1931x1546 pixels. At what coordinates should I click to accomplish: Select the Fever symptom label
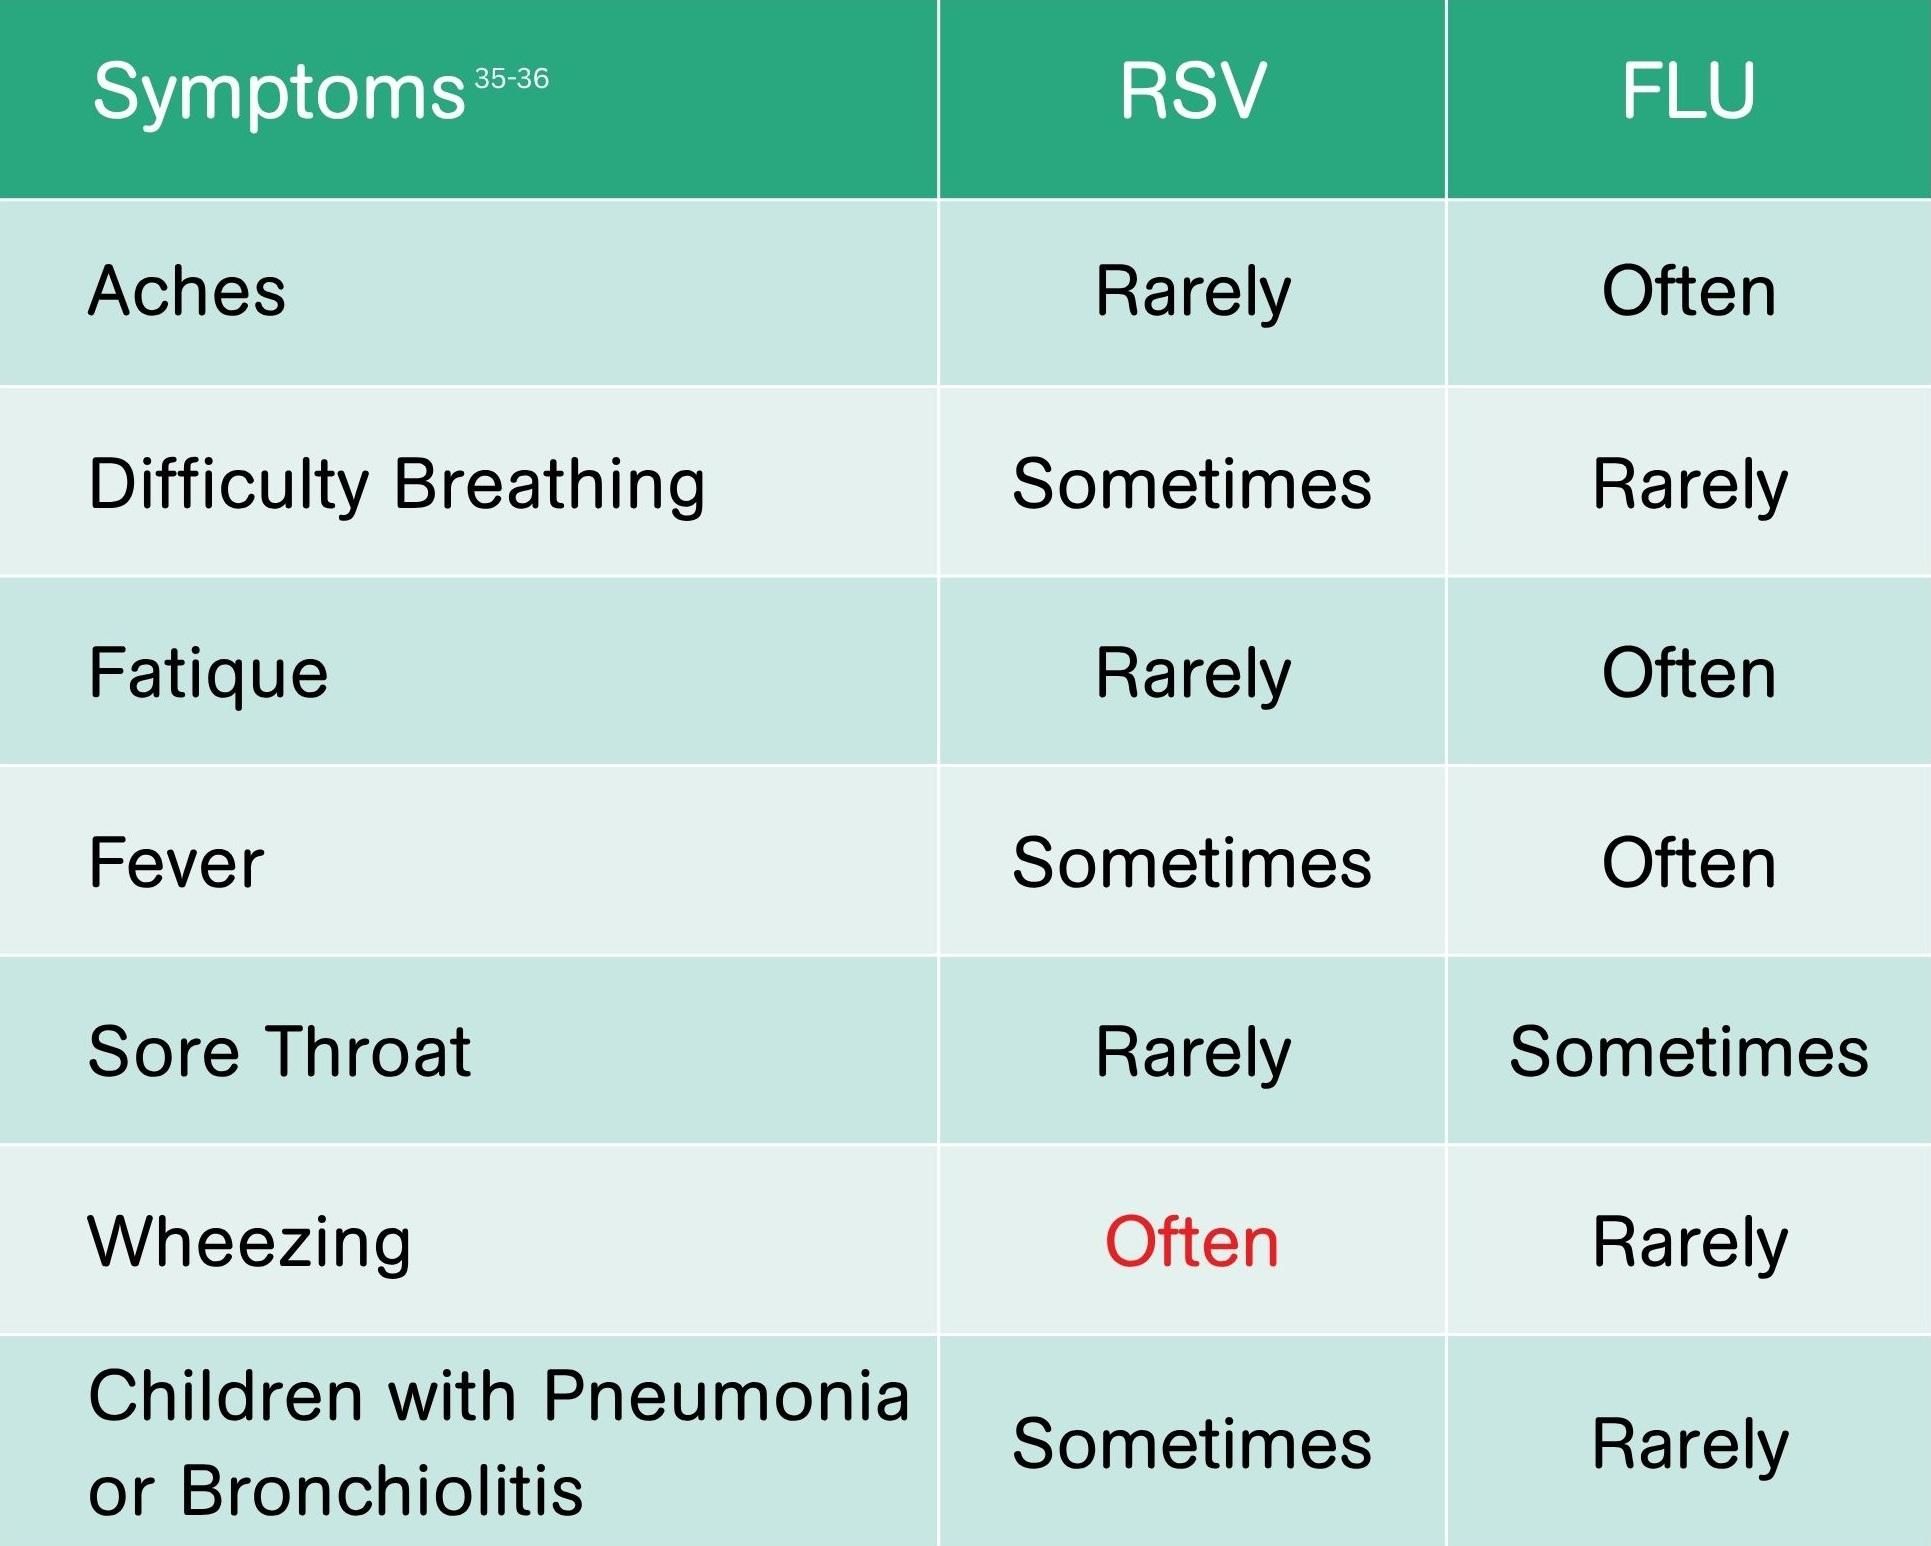(x=176, y=863)
